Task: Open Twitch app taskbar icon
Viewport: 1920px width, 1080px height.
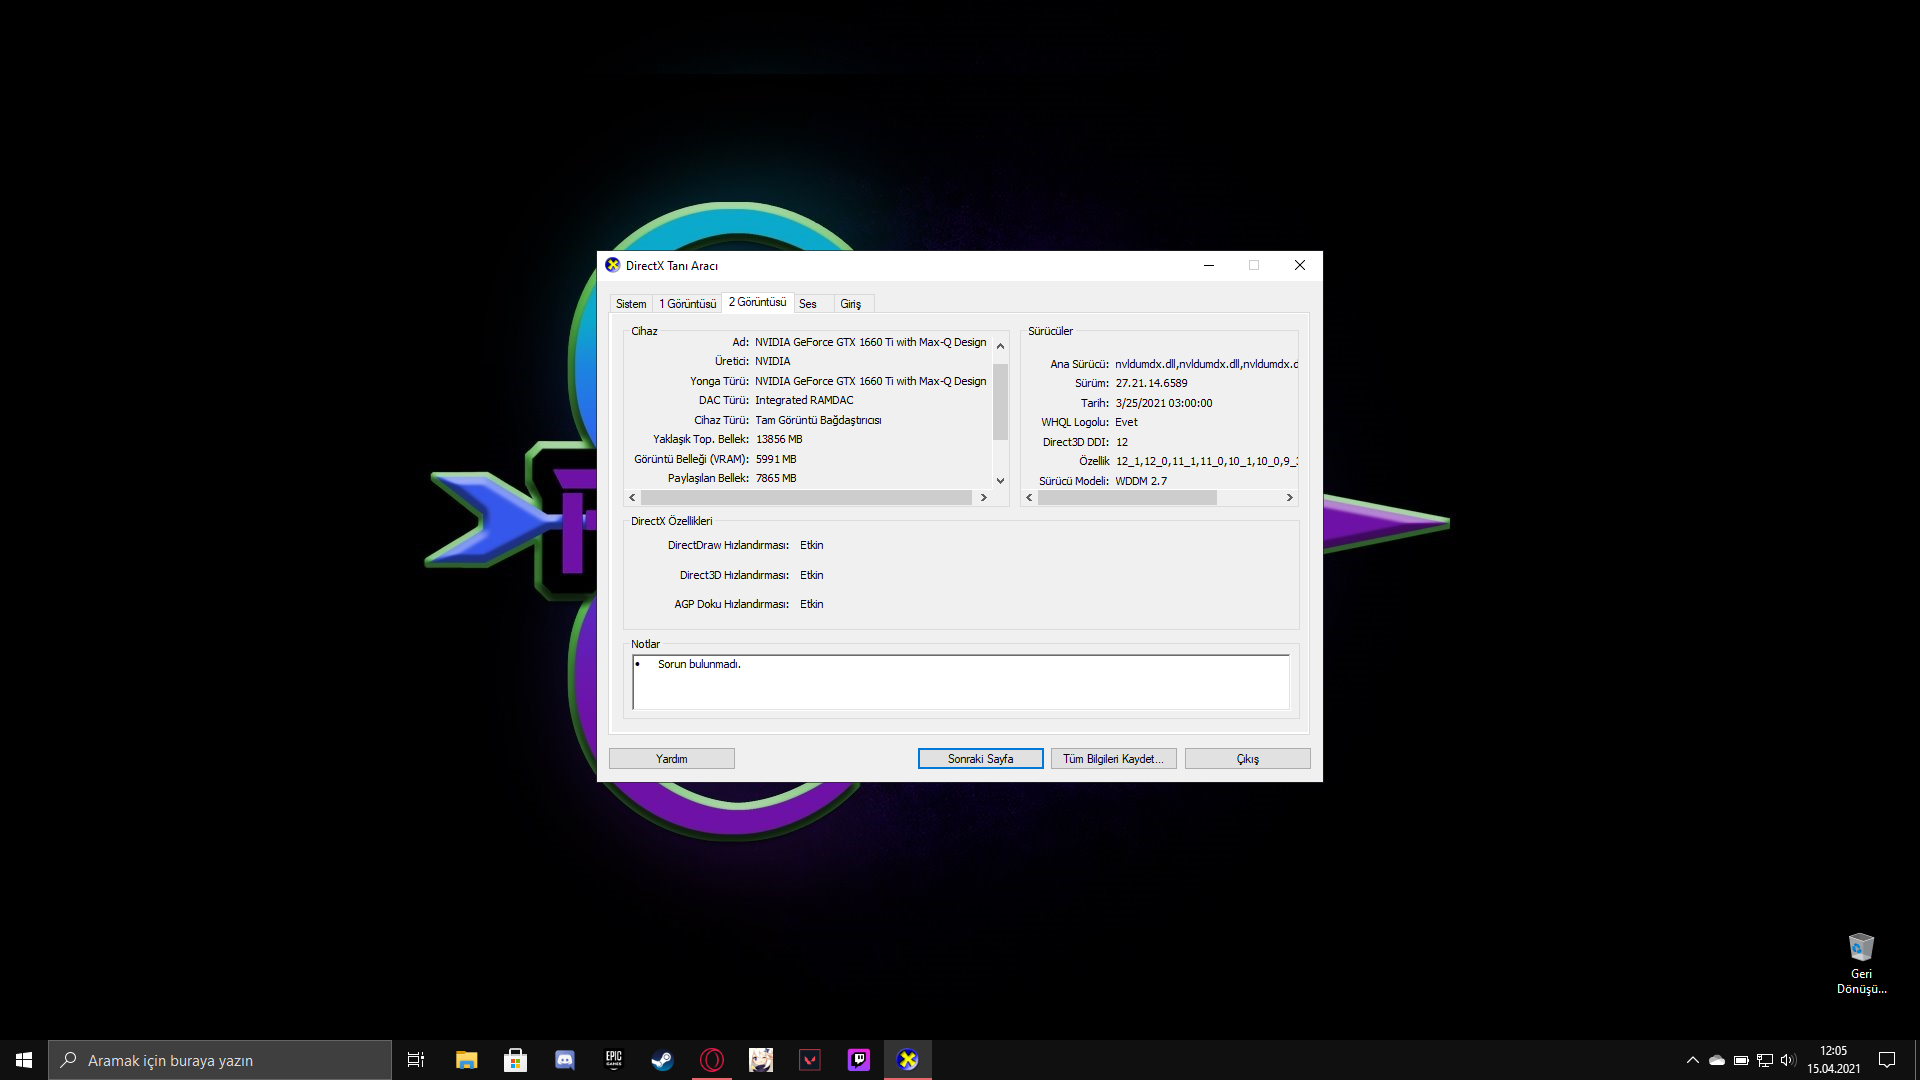Action: (x=859, y=1060)
